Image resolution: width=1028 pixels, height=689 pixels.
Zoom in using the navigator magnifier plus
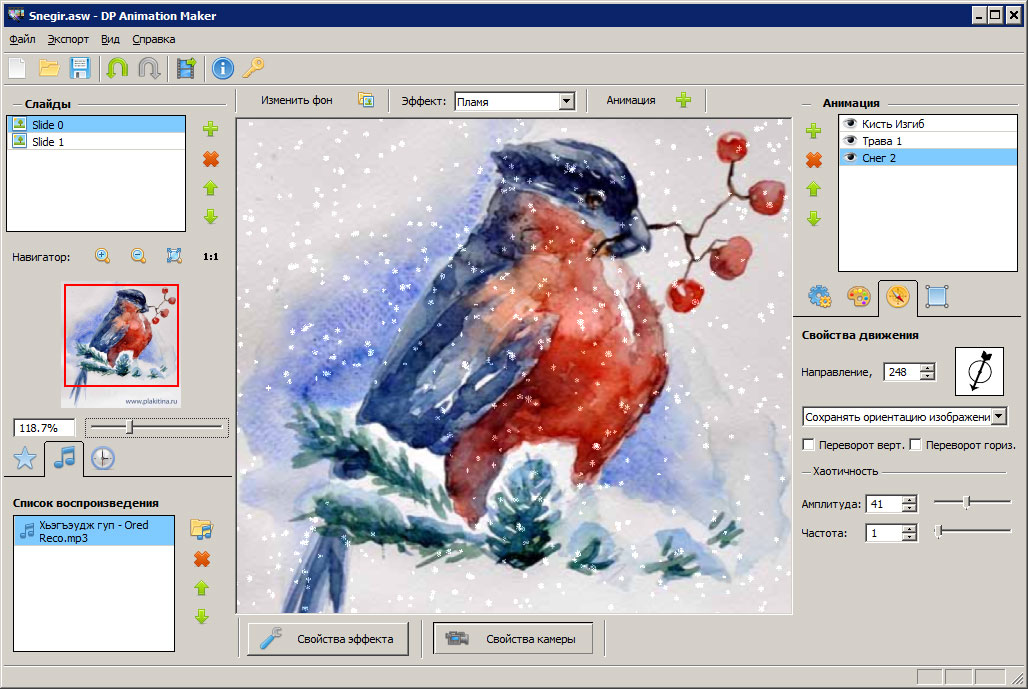[102, 256]
